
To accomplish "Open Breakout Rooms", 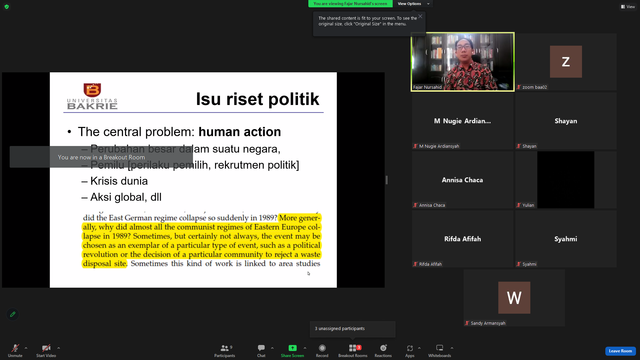I will coord(353,350).
